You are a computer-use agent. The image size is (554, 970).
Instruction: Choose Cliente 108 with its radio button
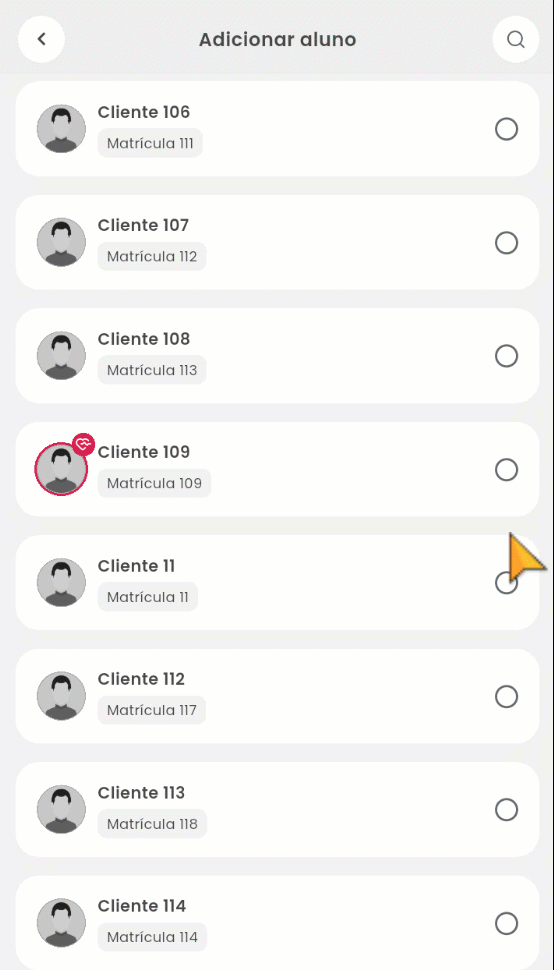506,356
